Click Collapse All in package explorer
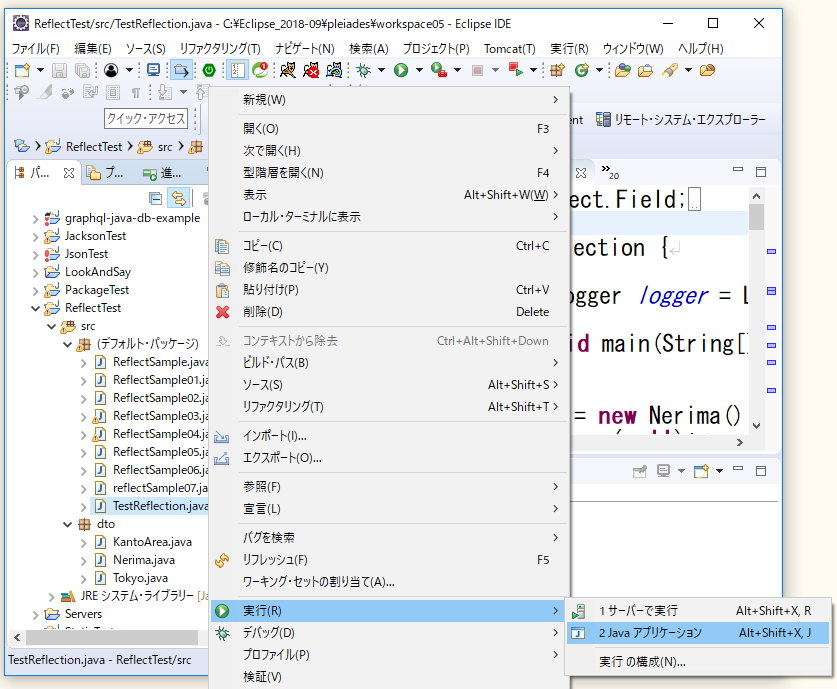The height and width of the screenshot is (689, 837). 155,199
